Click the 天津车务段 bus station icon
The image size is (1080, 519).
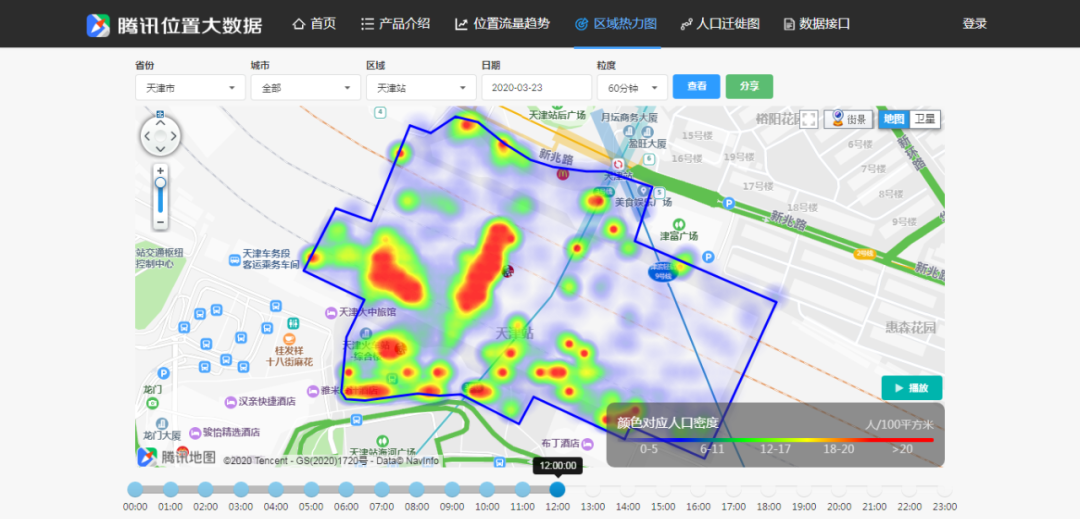234,260
